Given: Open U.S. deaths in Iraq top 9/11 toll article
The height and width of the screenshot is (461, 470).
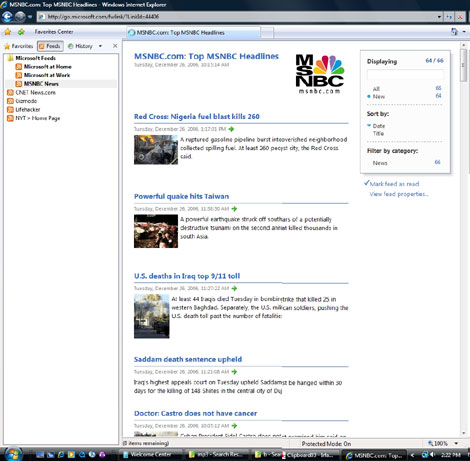Looking at the screenshot, I should [187, 276].
